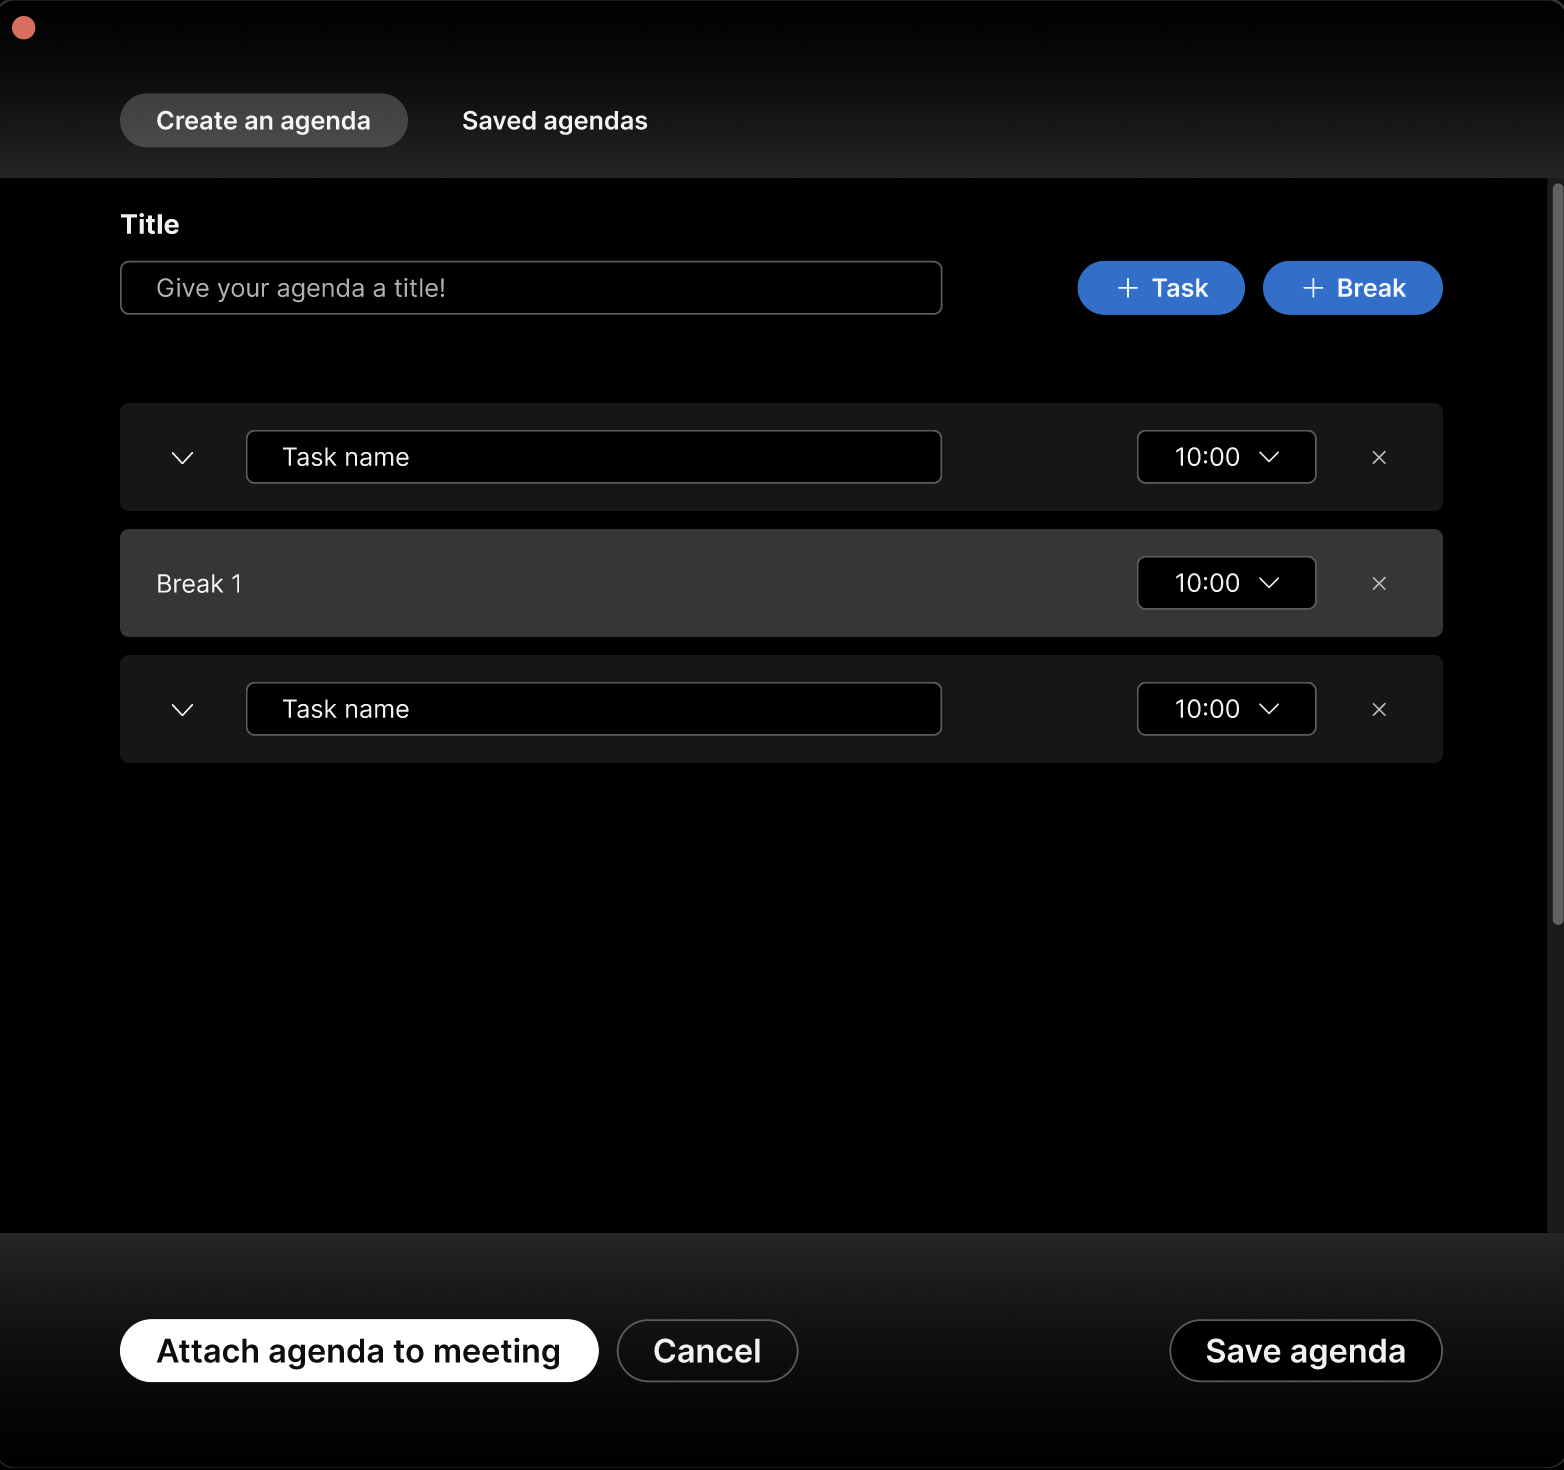Click the plus icon on the Task button
The image size is (1564, 1470).
pyautogui.click(x=1127, y=288)
